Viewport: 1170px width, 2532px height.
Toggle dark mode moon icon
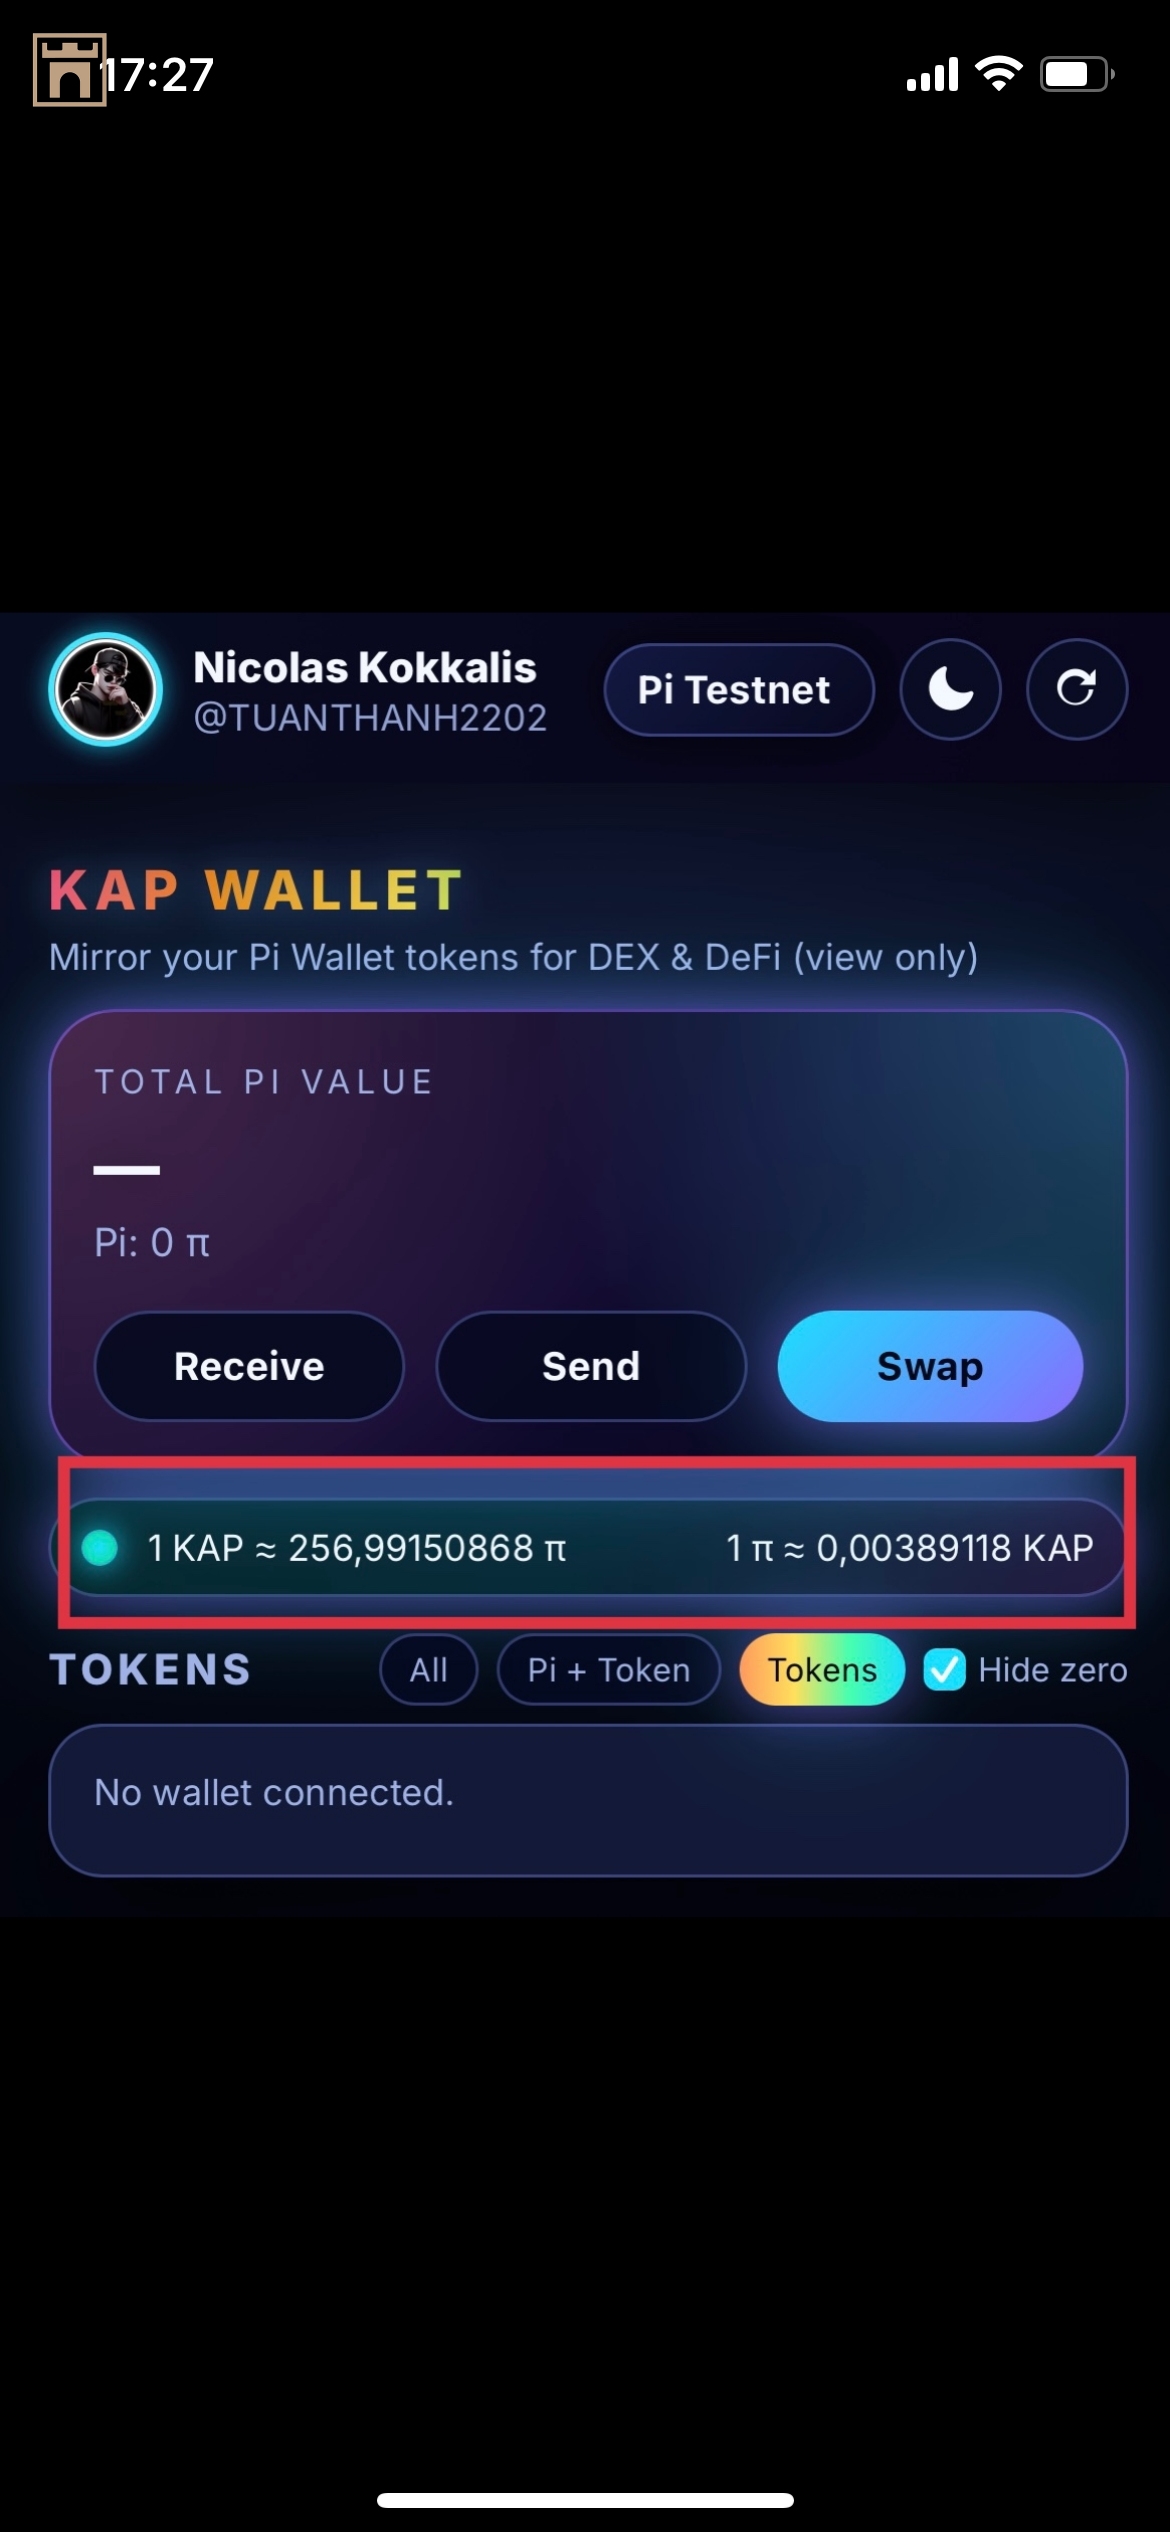point(950,689)
